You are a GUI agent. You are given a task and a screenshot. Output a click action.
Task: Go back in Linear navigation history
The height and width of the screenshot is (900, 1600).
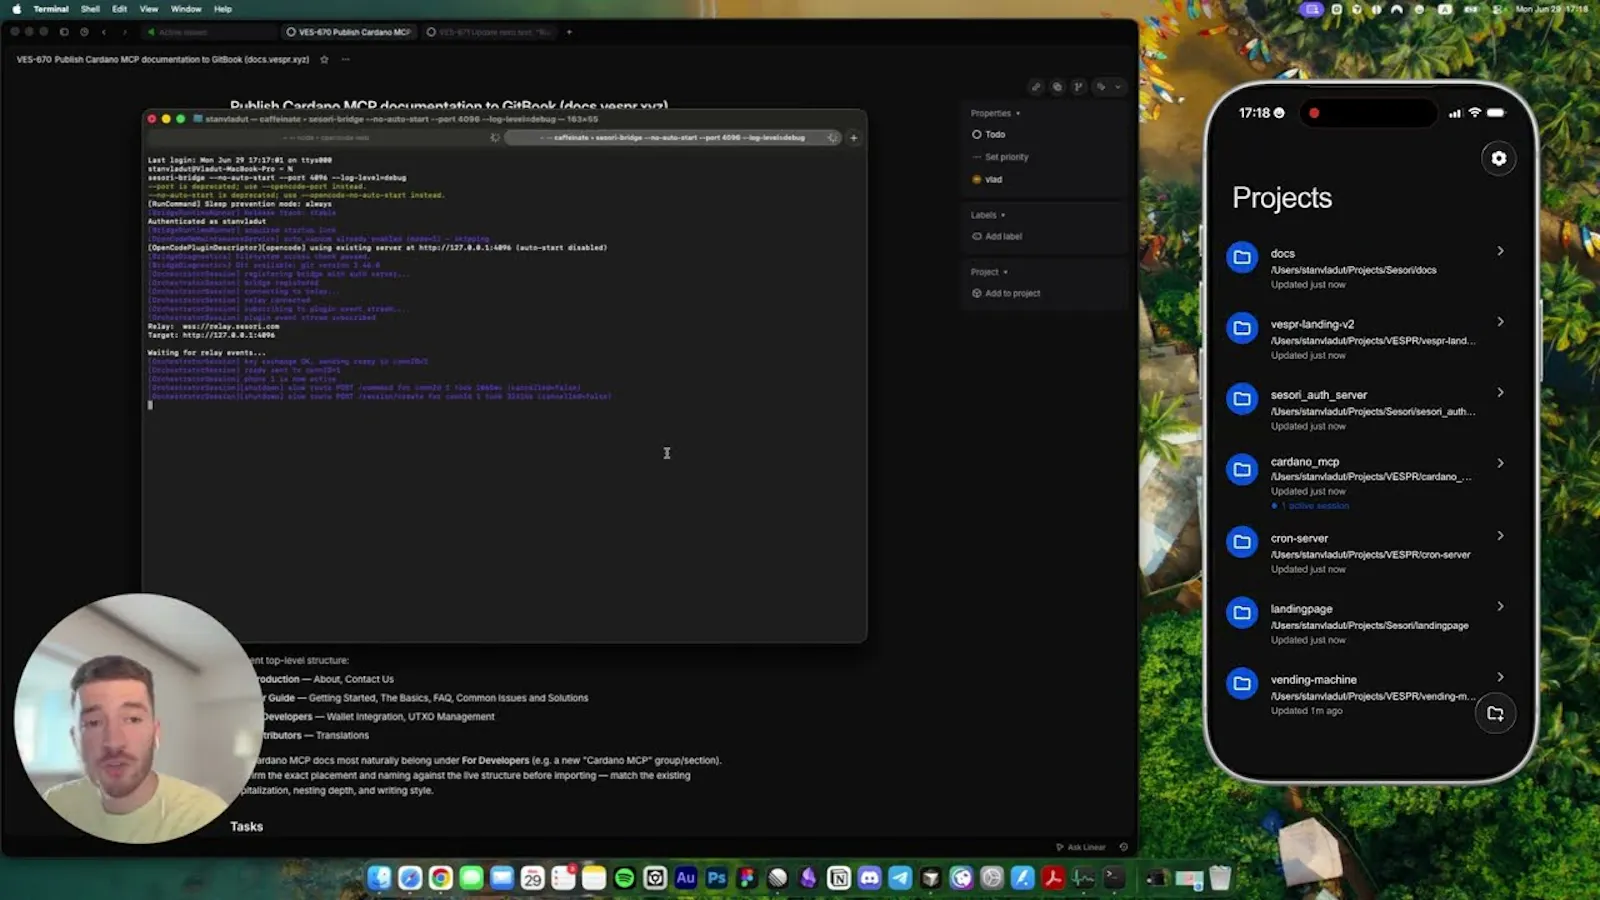[x=104, y=32]
